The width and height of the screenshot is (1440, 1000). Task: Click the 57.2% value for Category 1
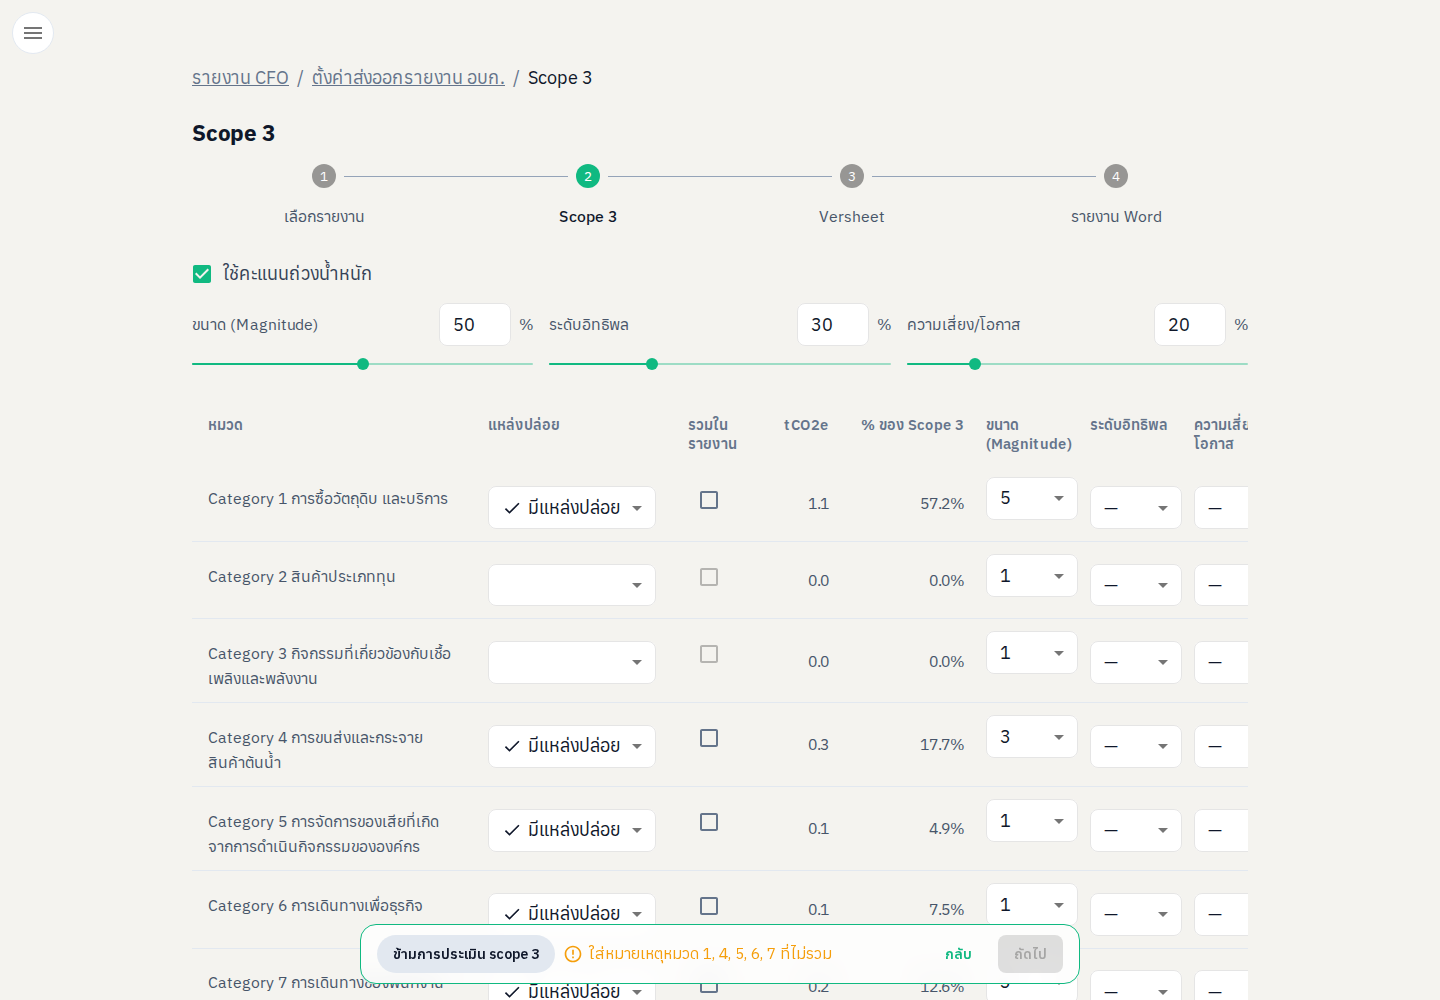942,504
